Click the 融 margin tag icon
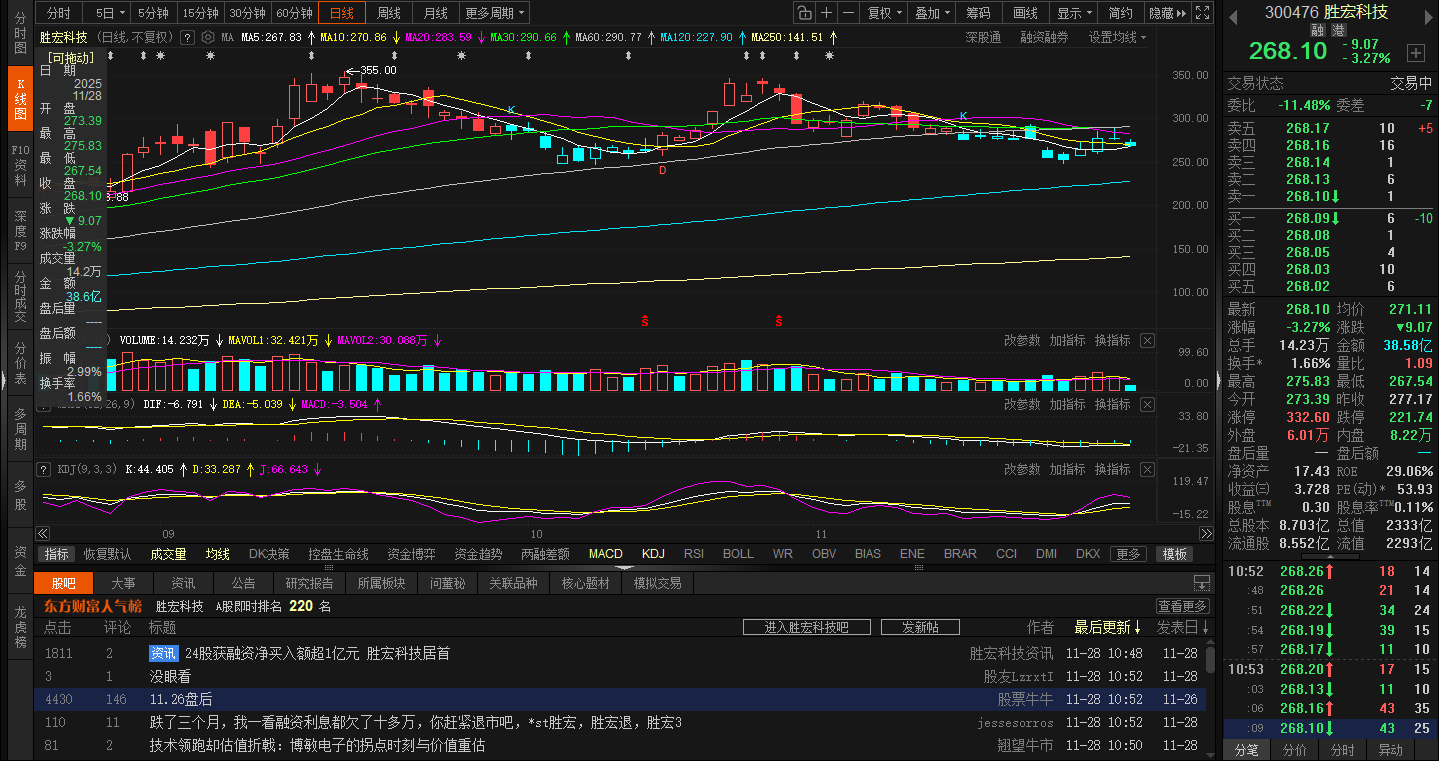1439x761 pixels. point(1319,30)
